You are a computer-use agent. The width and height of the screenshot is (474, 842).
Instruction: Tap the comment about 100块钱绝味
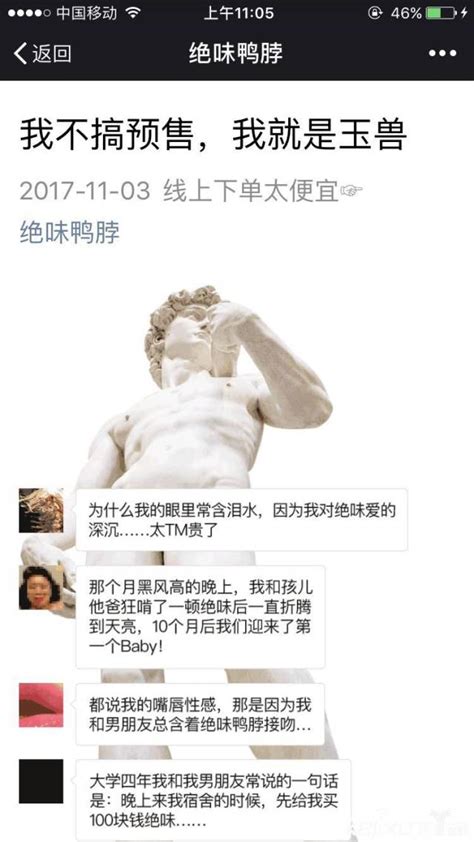(213, 799)
